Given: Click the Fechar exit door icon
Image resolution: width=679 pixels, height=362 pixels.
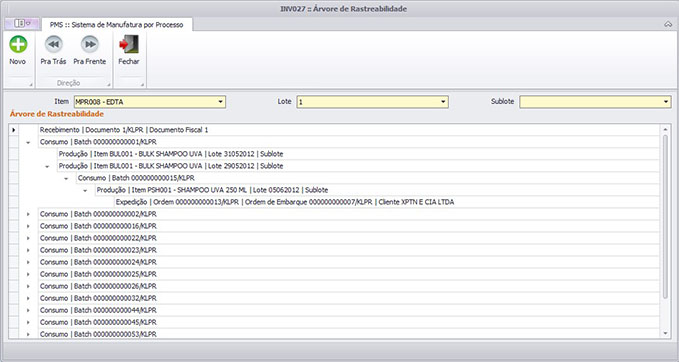Looking at the screenshot, I should [x=129, y=44].
